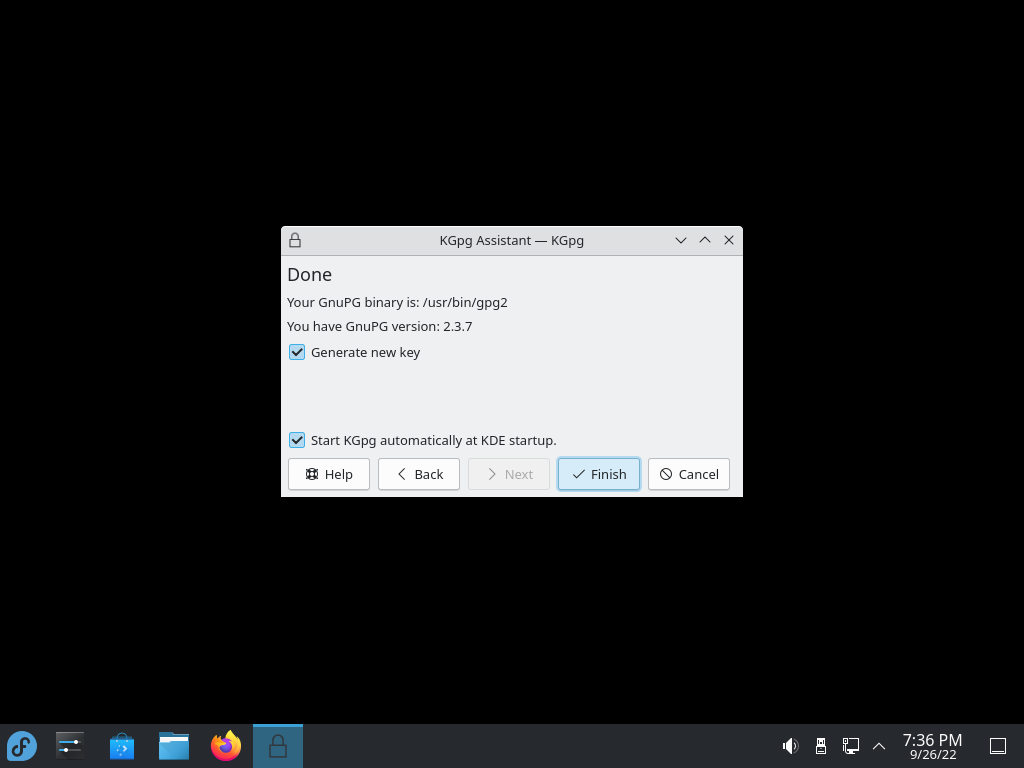
Task: Uncheck the Generate new key checkbox
Action: 297,353
